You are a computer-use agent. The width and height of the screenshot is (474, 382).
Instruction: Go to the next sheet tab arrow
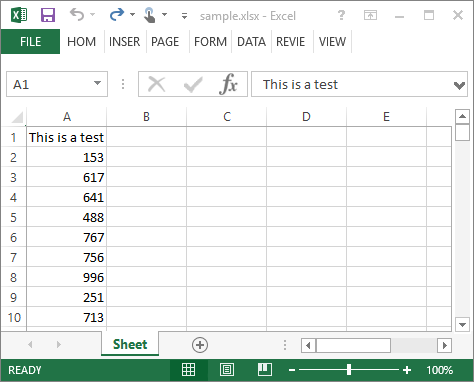(59, 345)
